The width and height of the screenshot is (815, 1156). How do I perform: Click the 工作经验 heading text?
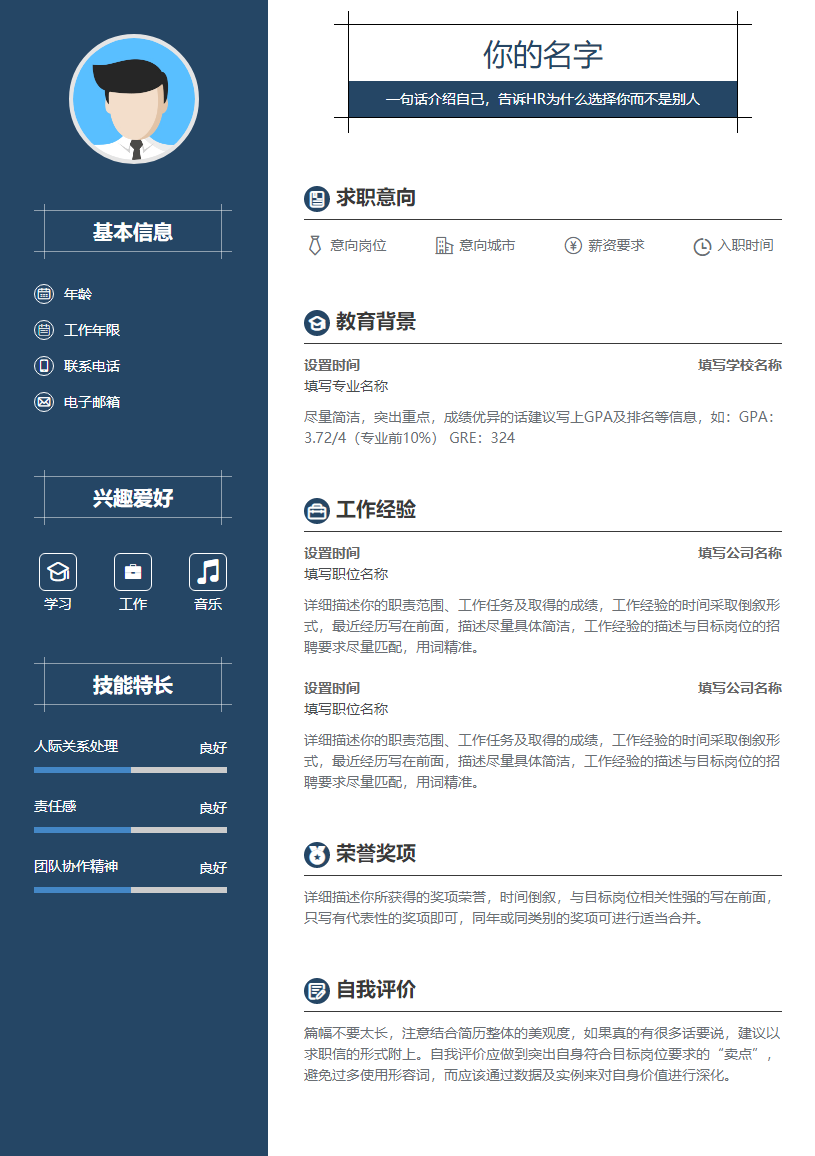coord(376,509)
